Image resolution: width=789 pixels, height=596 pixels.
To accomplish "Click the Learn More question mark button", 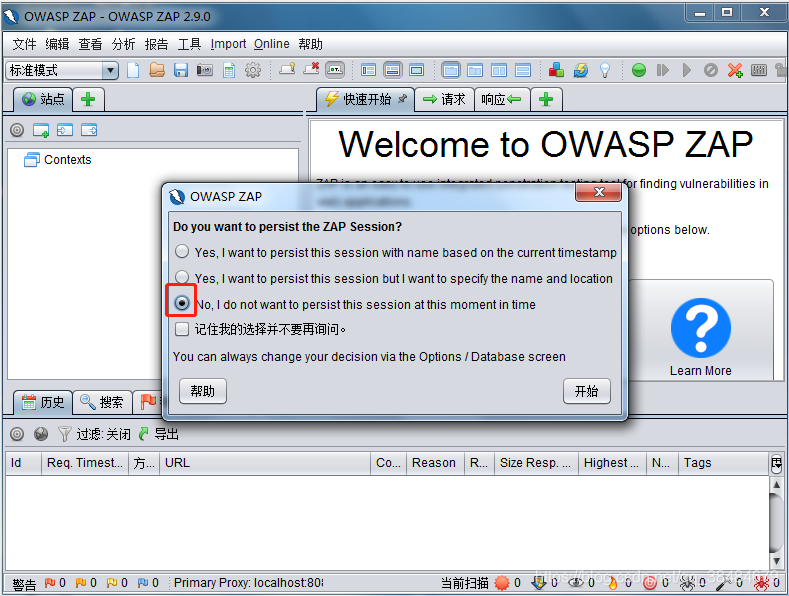I will (700, 328).
